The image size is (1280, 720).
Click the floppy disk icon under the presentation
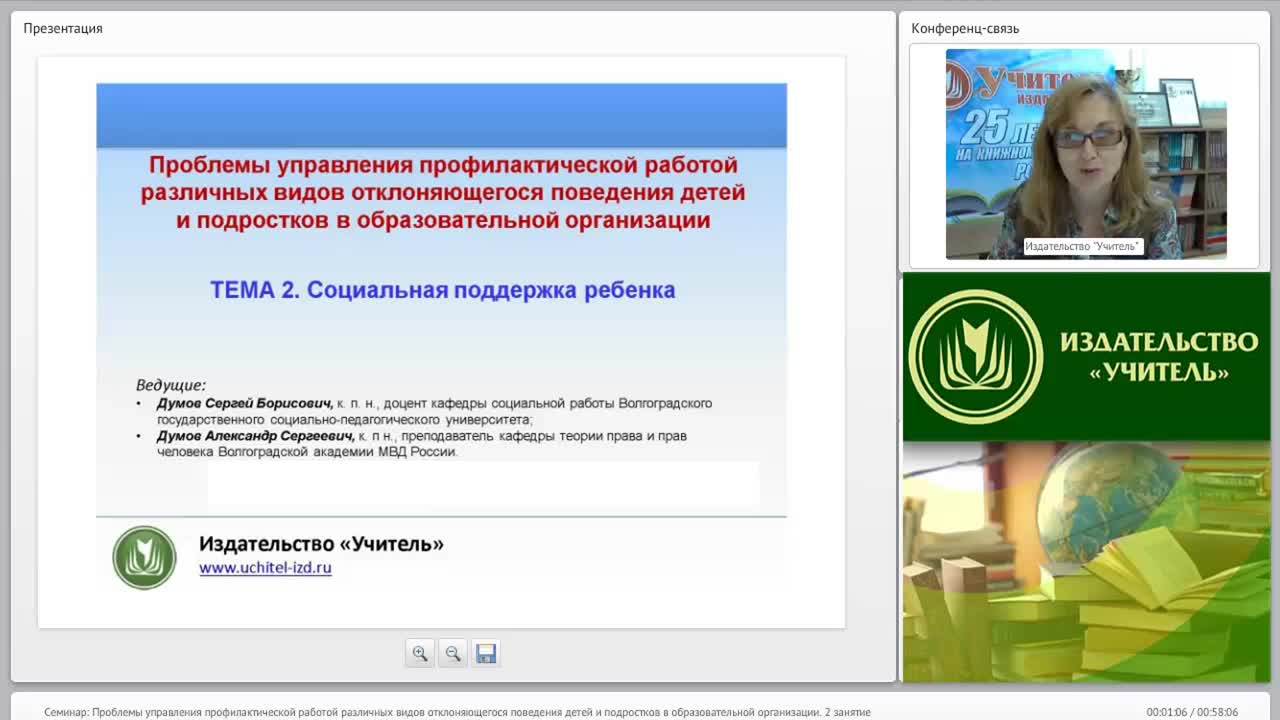486,653
